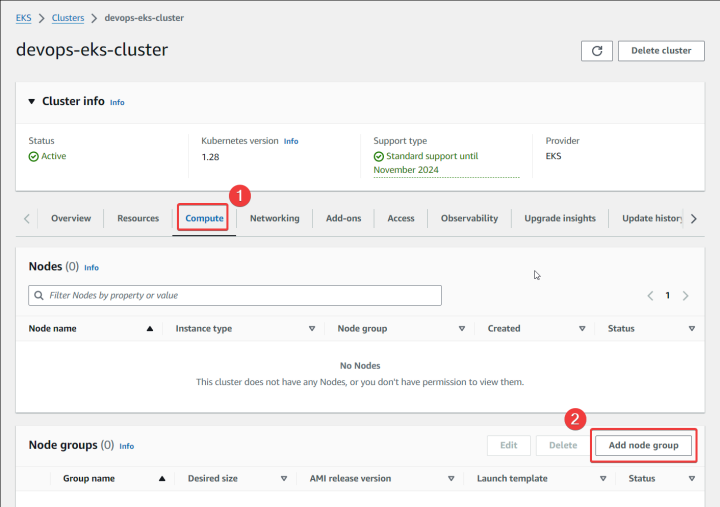The image size is (720, 507).
Task: Collapse the Cluster info section
Action: pyautogui.click(x=31, y=101)
